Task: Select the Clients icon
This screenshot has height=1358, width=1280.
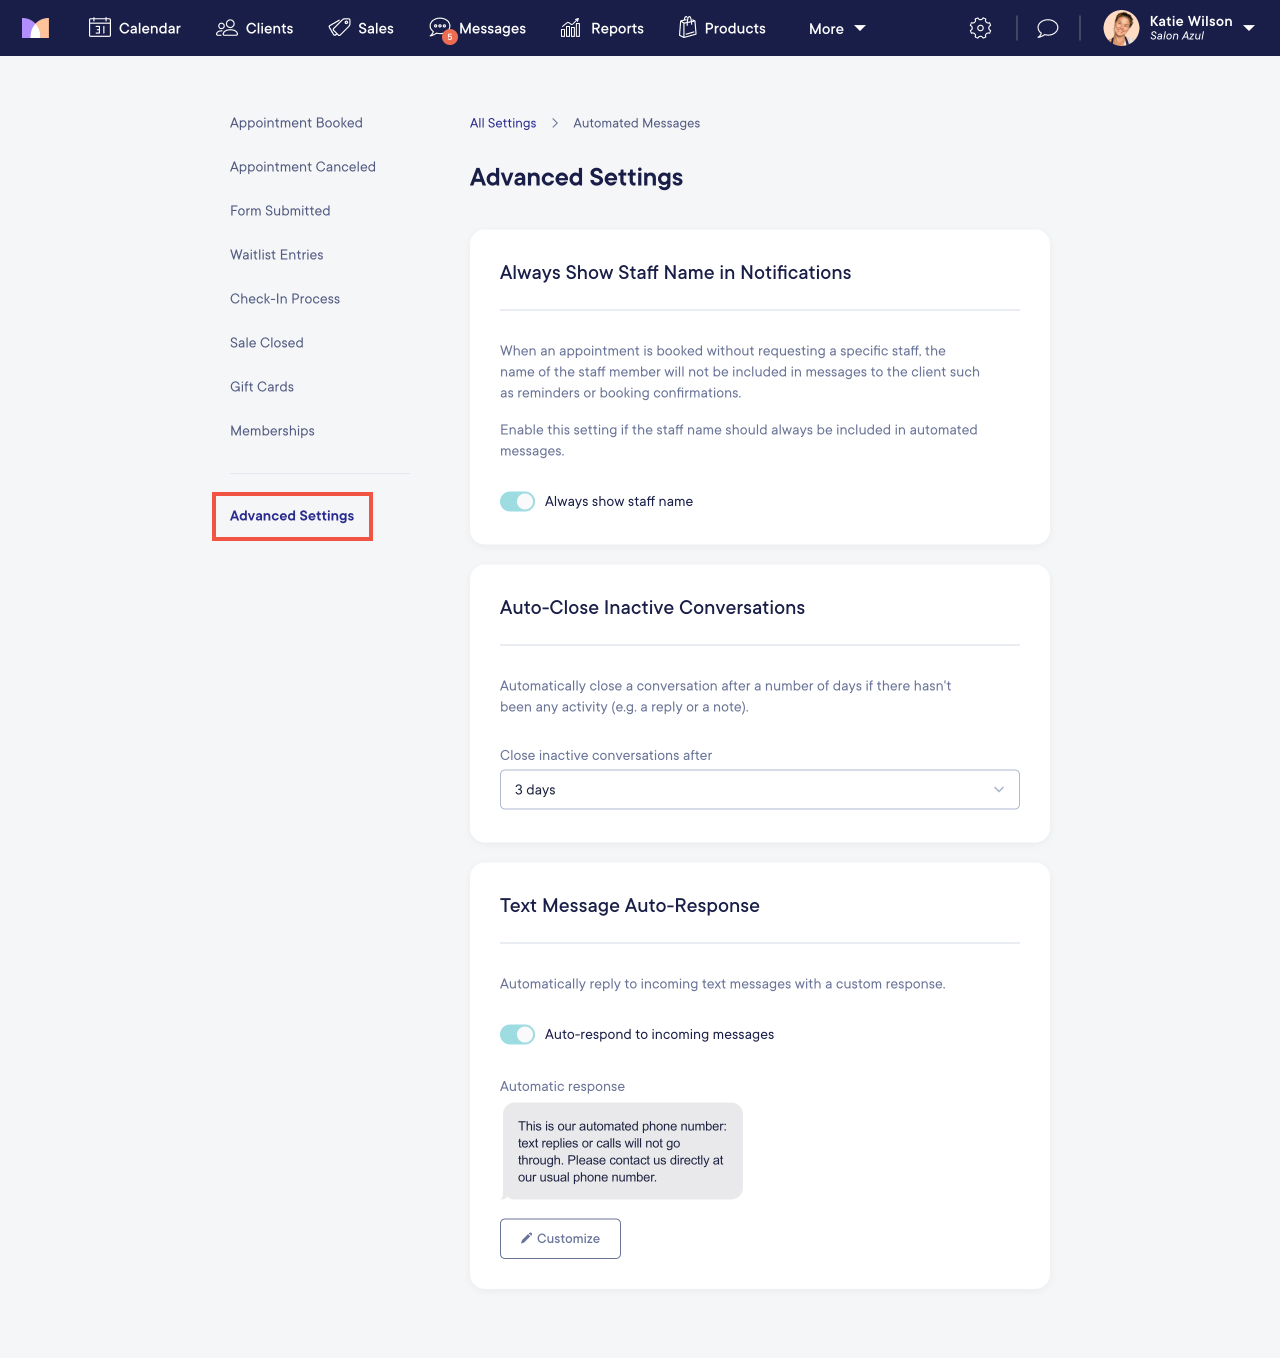Action: pos(226,28)
